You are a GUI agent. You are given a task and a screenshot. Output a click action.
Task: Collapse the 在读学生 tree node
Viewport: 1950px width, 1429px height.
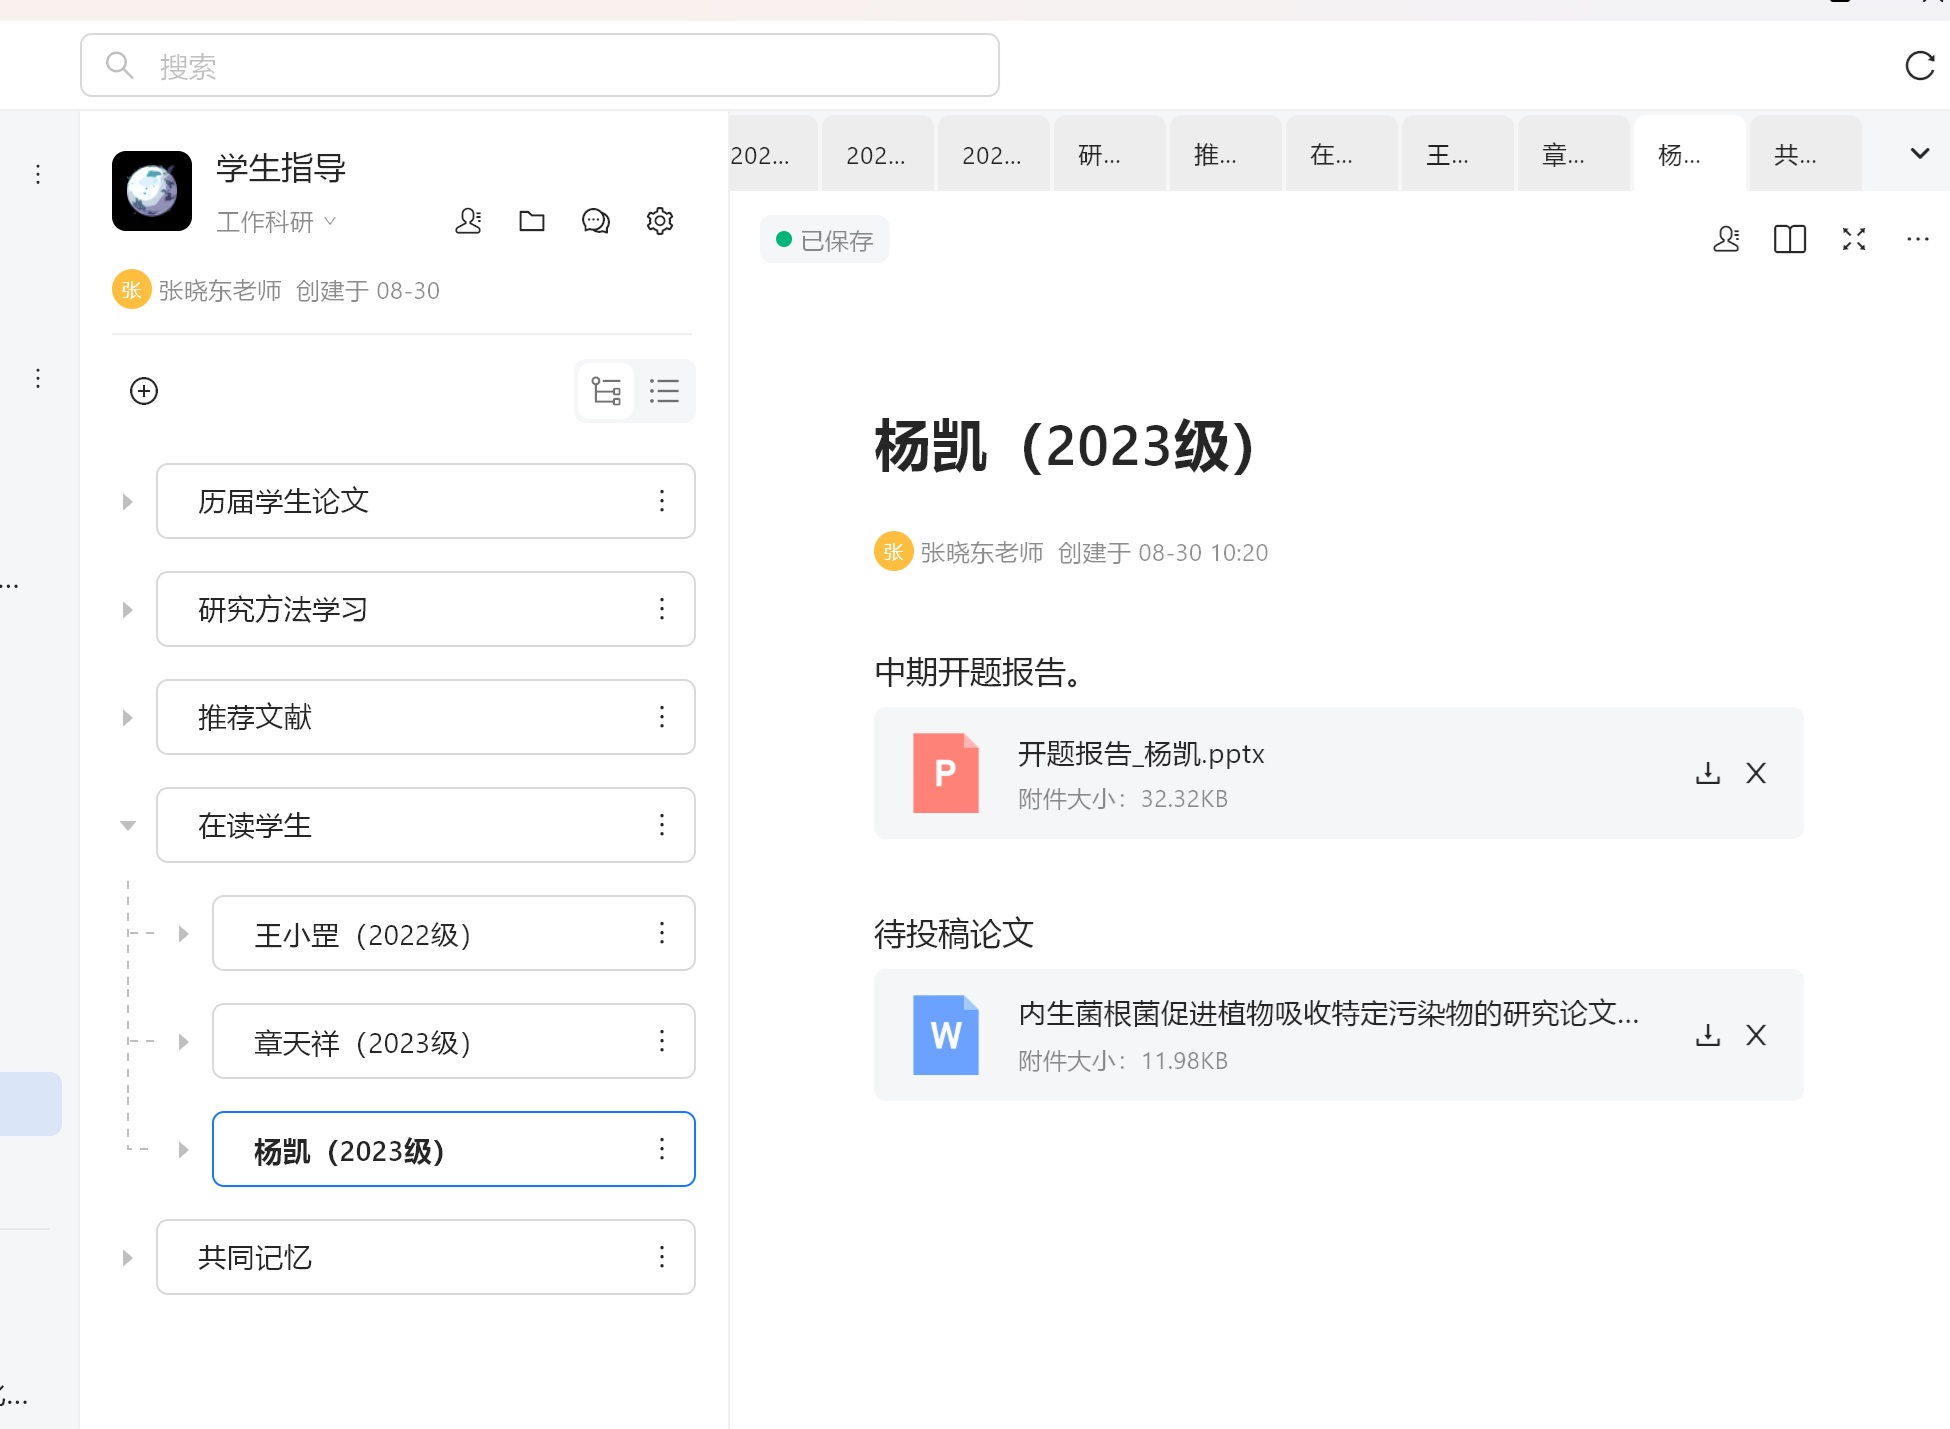pyautogui.click(x=128, y=825)
